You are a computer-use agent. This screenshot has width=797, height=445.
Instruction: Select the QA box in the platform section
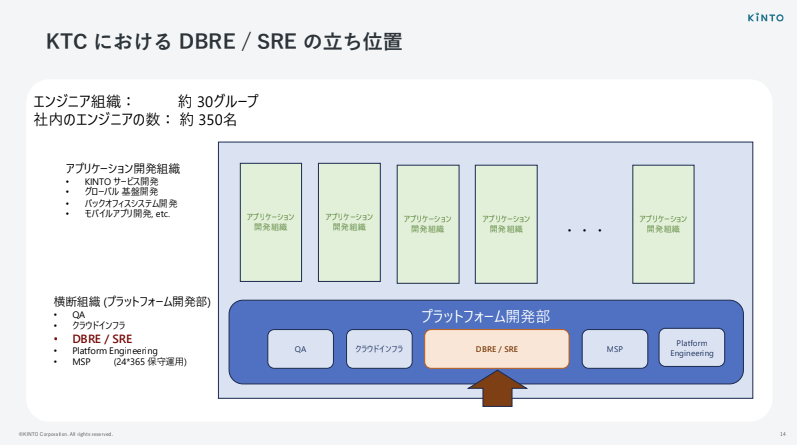pyautogui.click(x=300, y=349)
